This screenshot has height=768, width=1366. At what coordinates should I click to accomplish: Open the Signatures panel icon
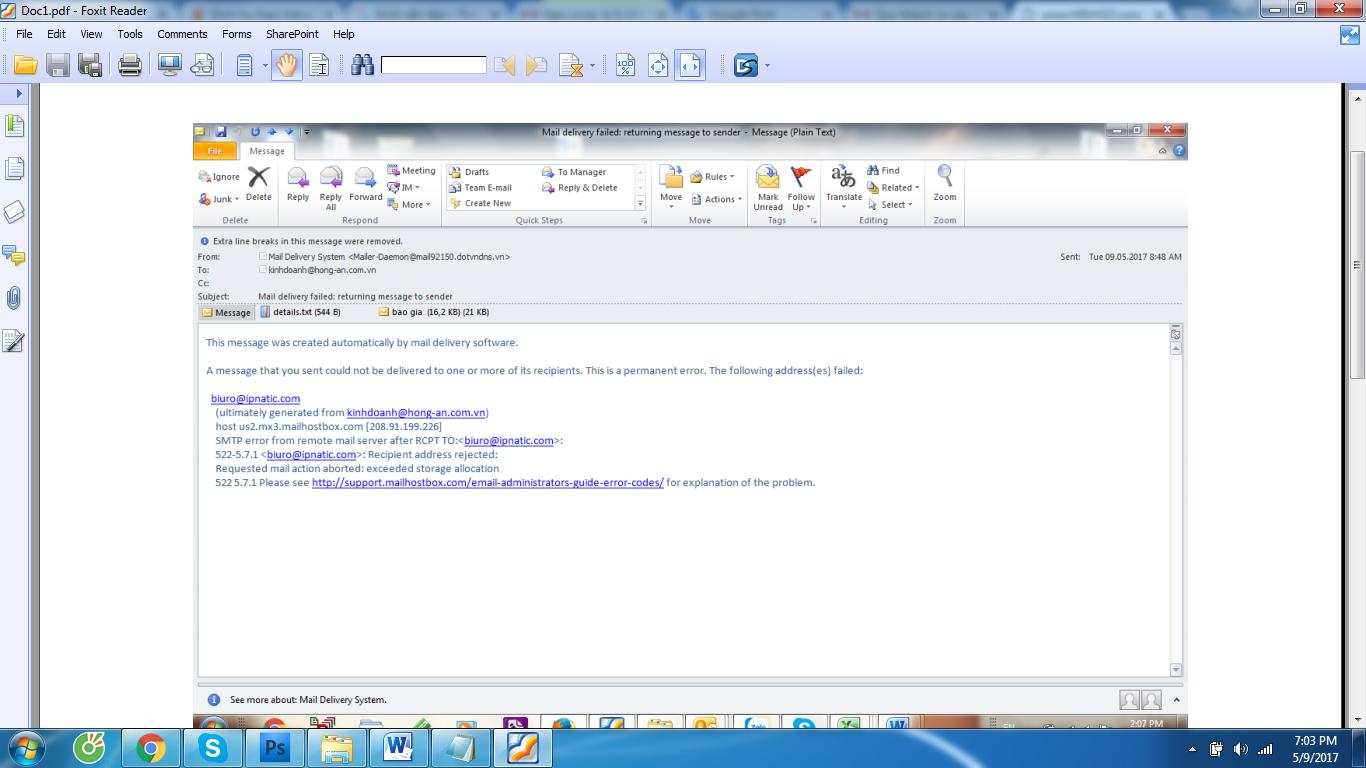pyautogui.click(x=14, y=341)
